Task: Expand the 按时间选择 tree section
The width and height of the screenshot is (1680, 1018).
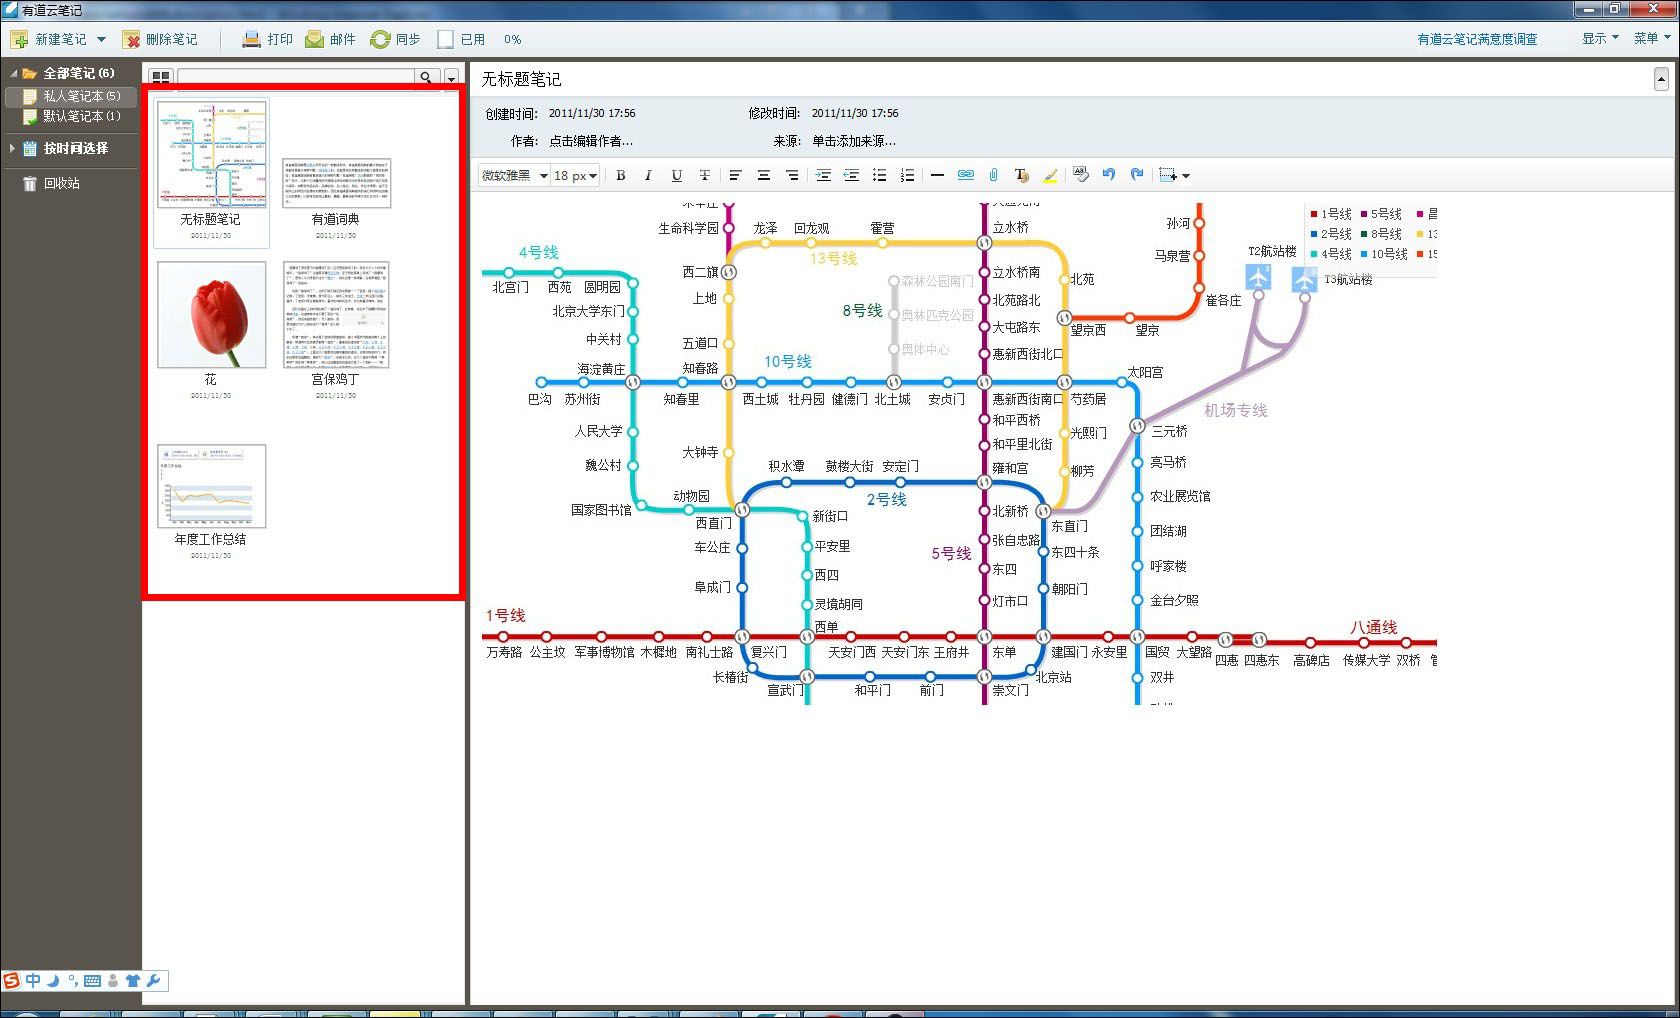Action: coord(12,148)
